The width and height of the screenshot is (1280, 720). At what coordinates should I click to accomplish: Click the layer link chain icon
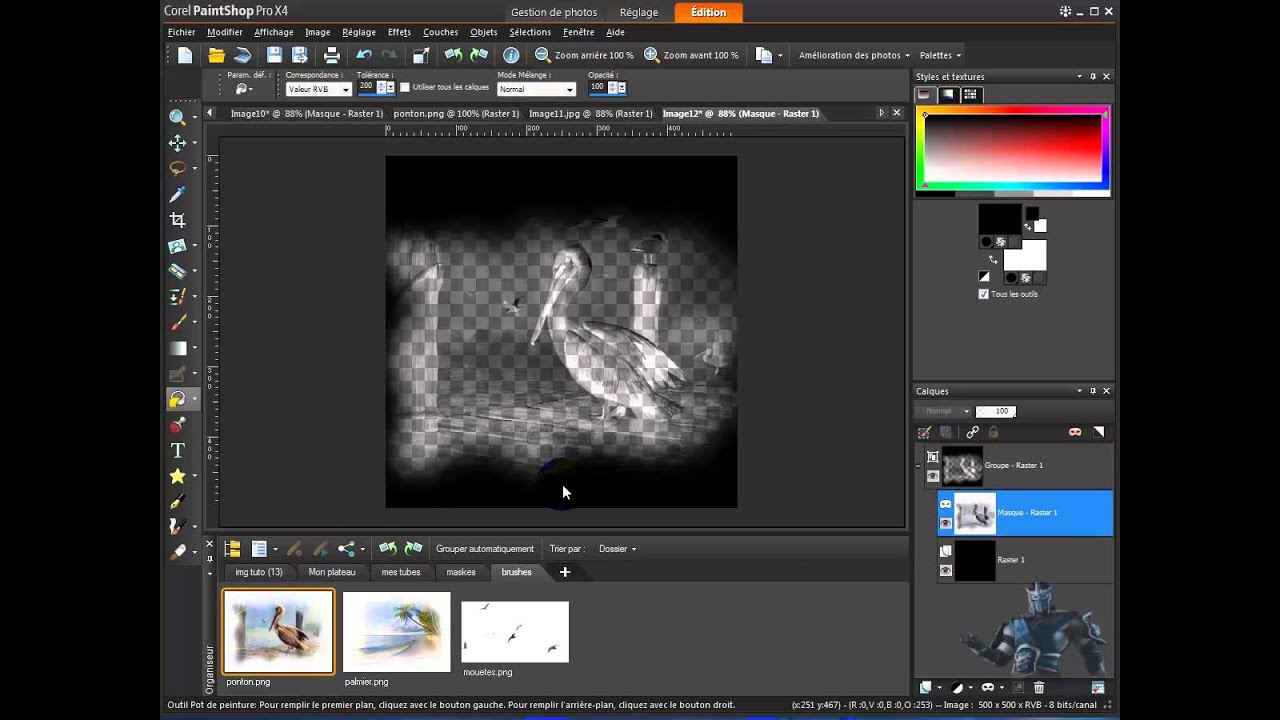[972, 432]
